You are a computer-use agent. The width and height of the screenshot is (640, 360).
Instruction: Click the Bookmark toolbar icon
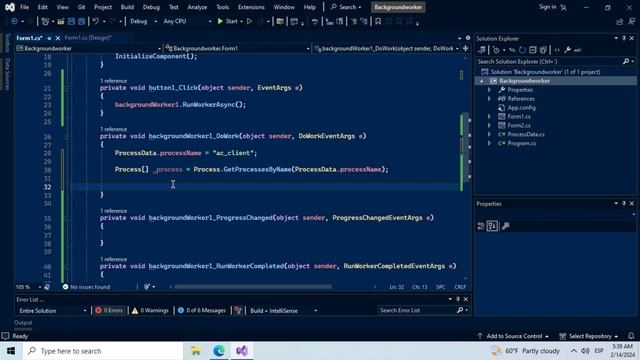(x=378, y=21)
